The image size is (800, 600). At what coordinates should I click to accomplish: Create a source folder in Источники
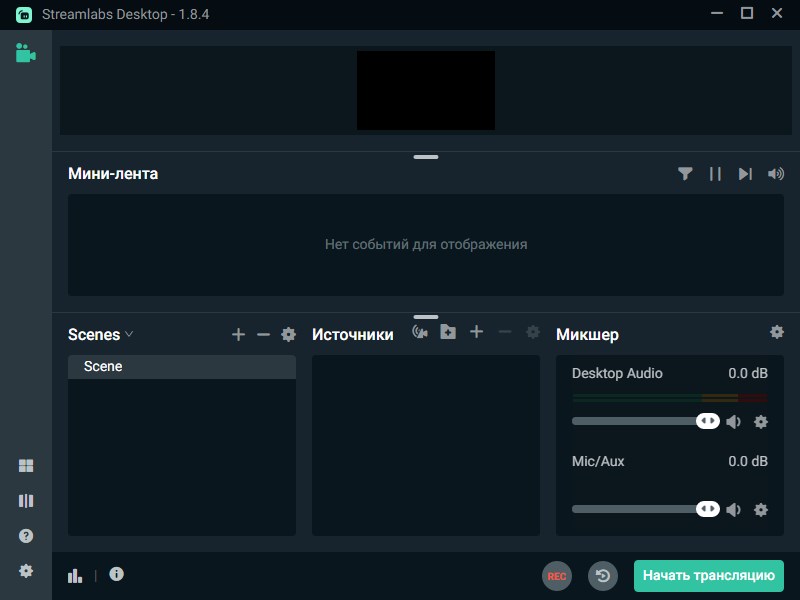coord(447,332)
